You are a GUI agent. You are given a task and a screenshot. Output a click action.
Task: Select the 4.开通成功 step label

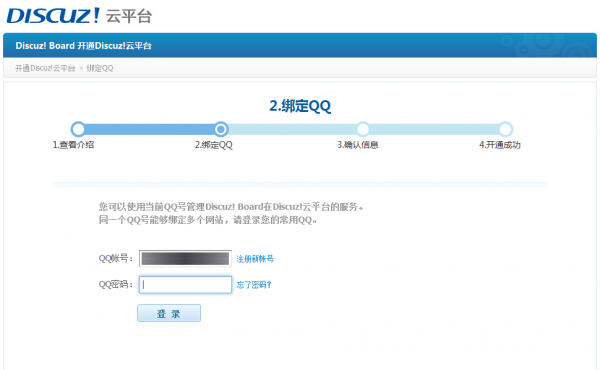coord(500,145)
